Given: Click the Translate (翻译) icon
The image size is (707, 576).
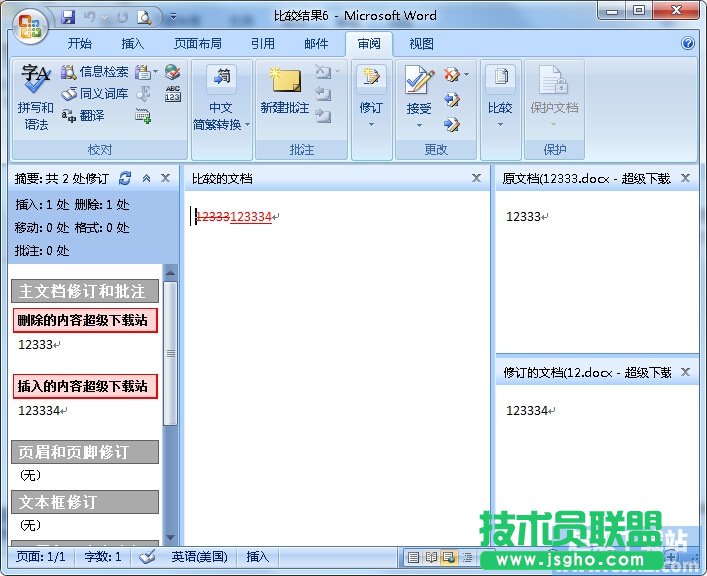Looking at the screenshot, I should pyautogui.click(x=85, y=116).
